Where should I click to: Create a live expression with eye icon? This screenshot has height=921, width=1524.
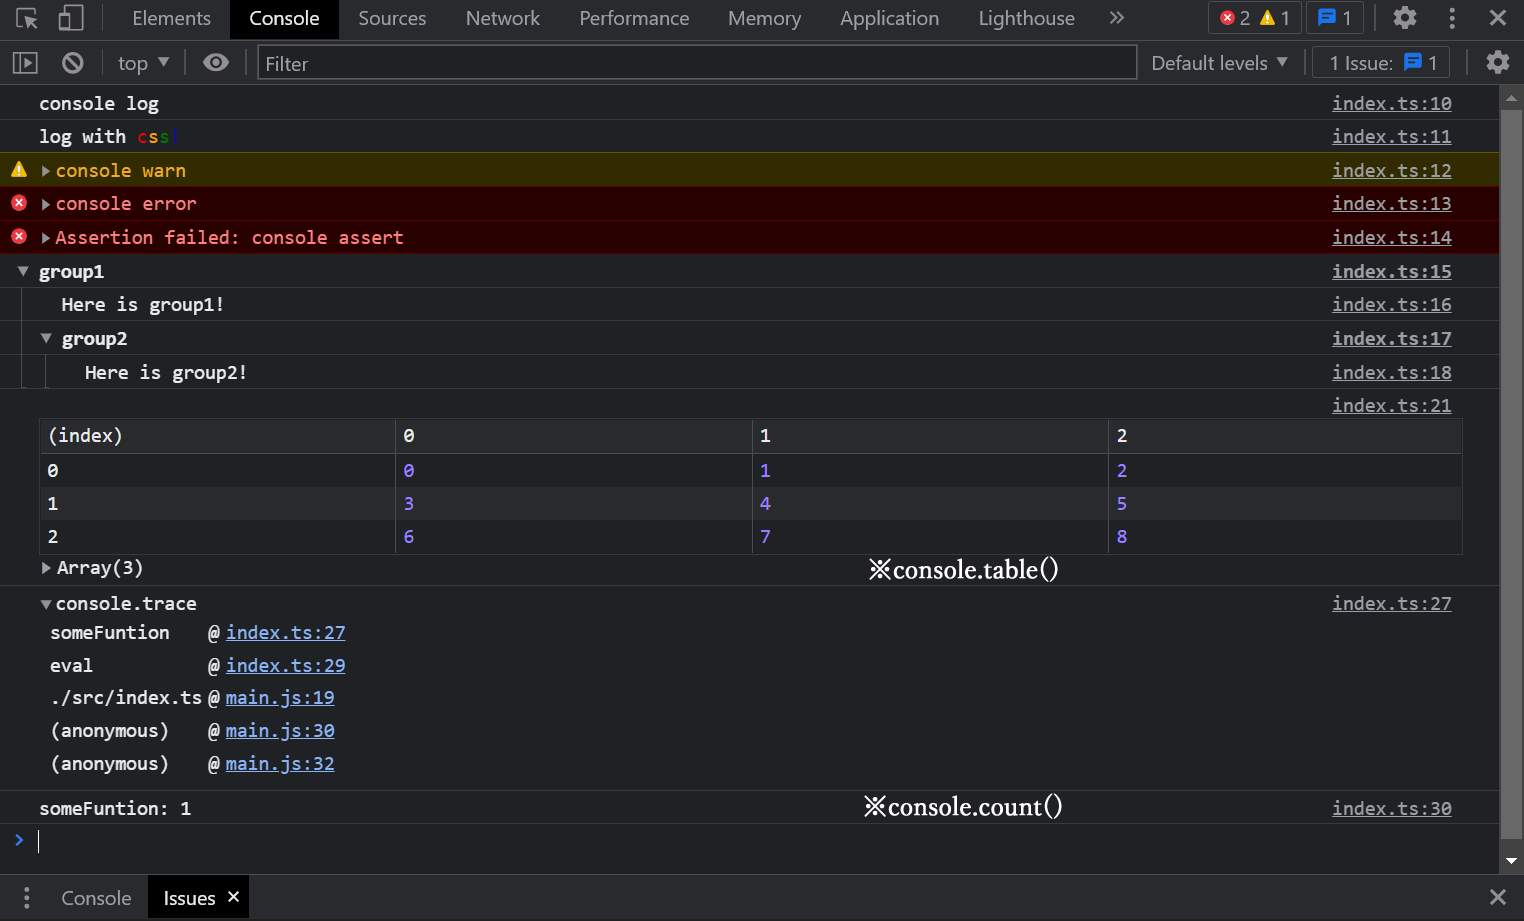click(x=216, y=63)
